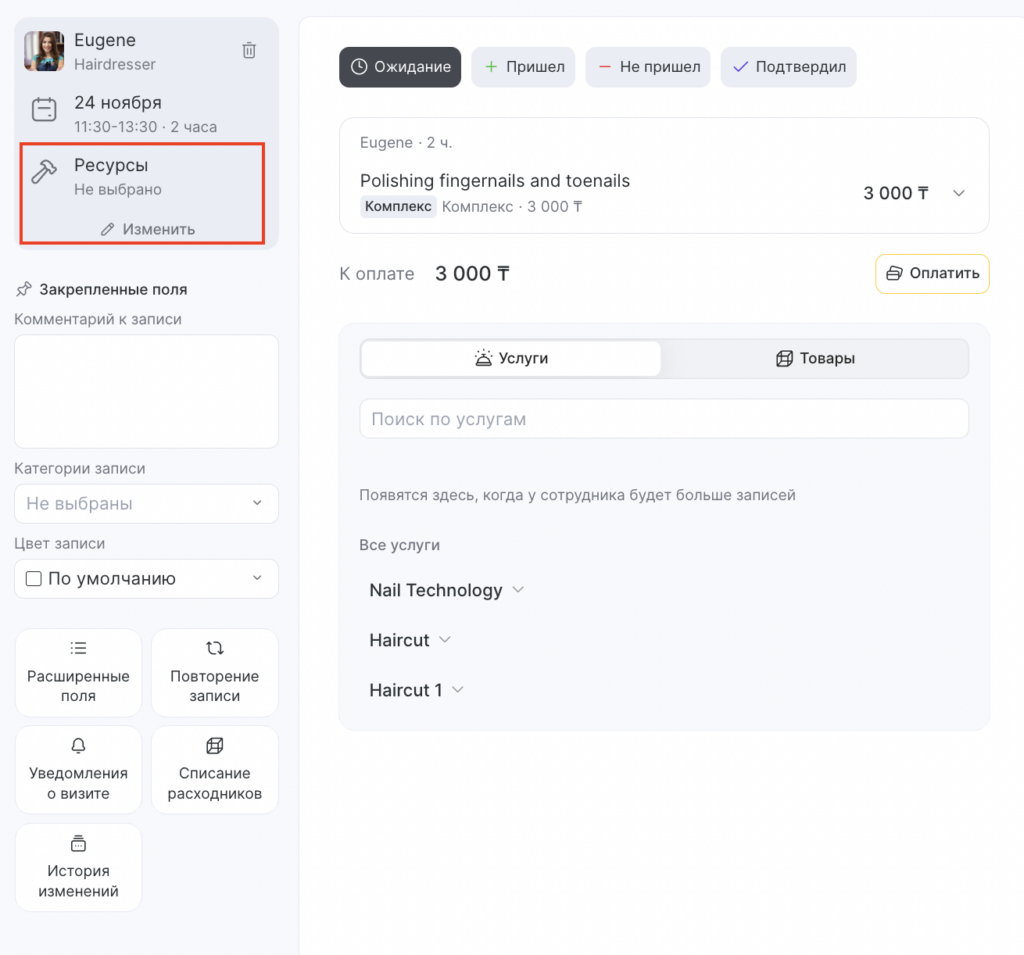Click Изменить under Ресурсы
The image size is (1024, 955).
coord(148,229)
